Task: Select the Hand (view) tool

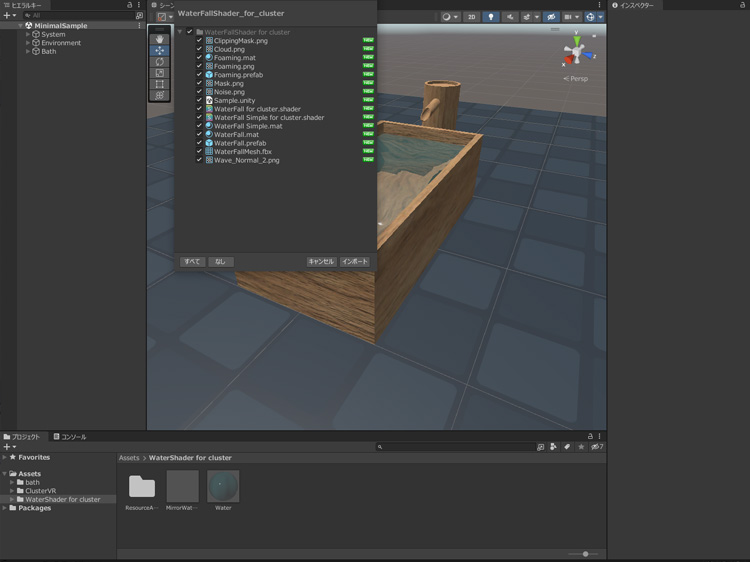Action: (x=160, y=38)
